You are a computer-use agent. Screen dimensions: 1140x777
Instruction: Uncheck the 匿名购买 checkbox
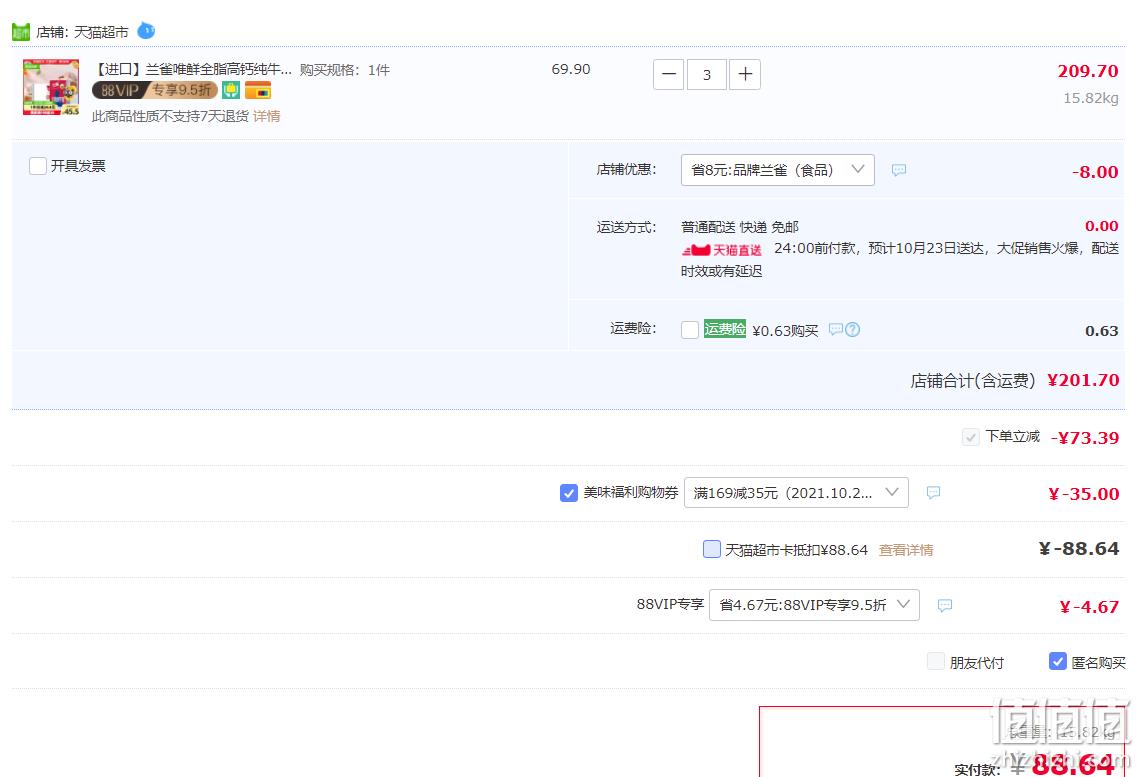click(x=1058, y=661)
